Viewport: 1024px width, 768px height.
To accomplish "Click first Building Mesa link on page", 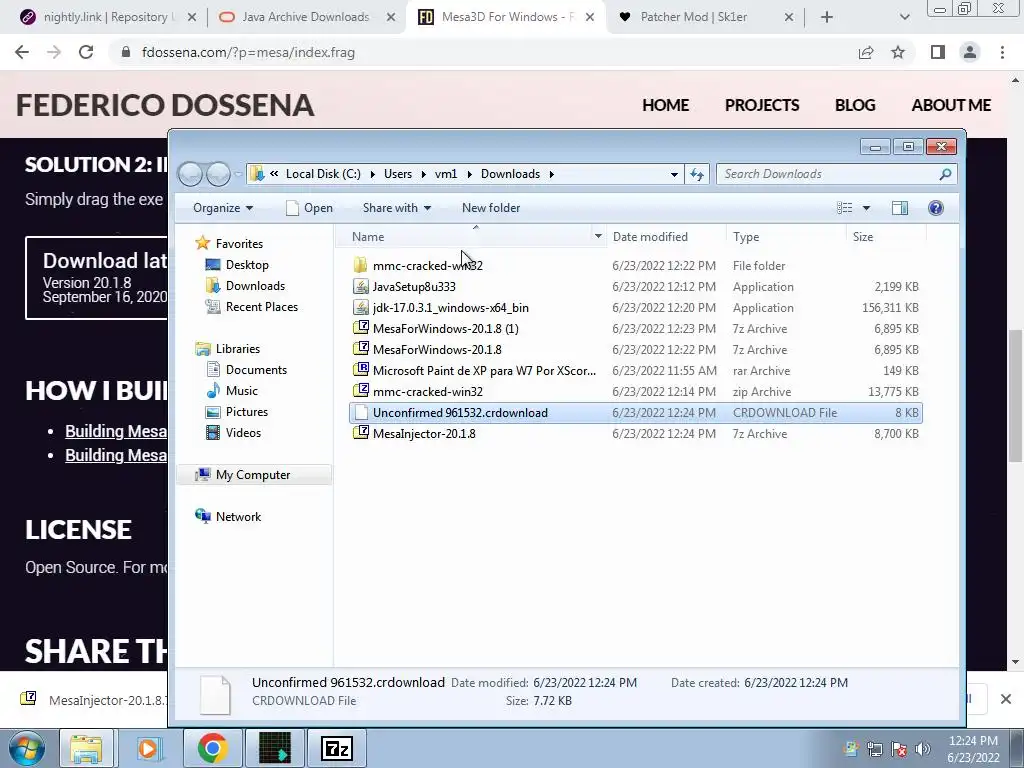I will pyautogui.click(x=116, y=431).
